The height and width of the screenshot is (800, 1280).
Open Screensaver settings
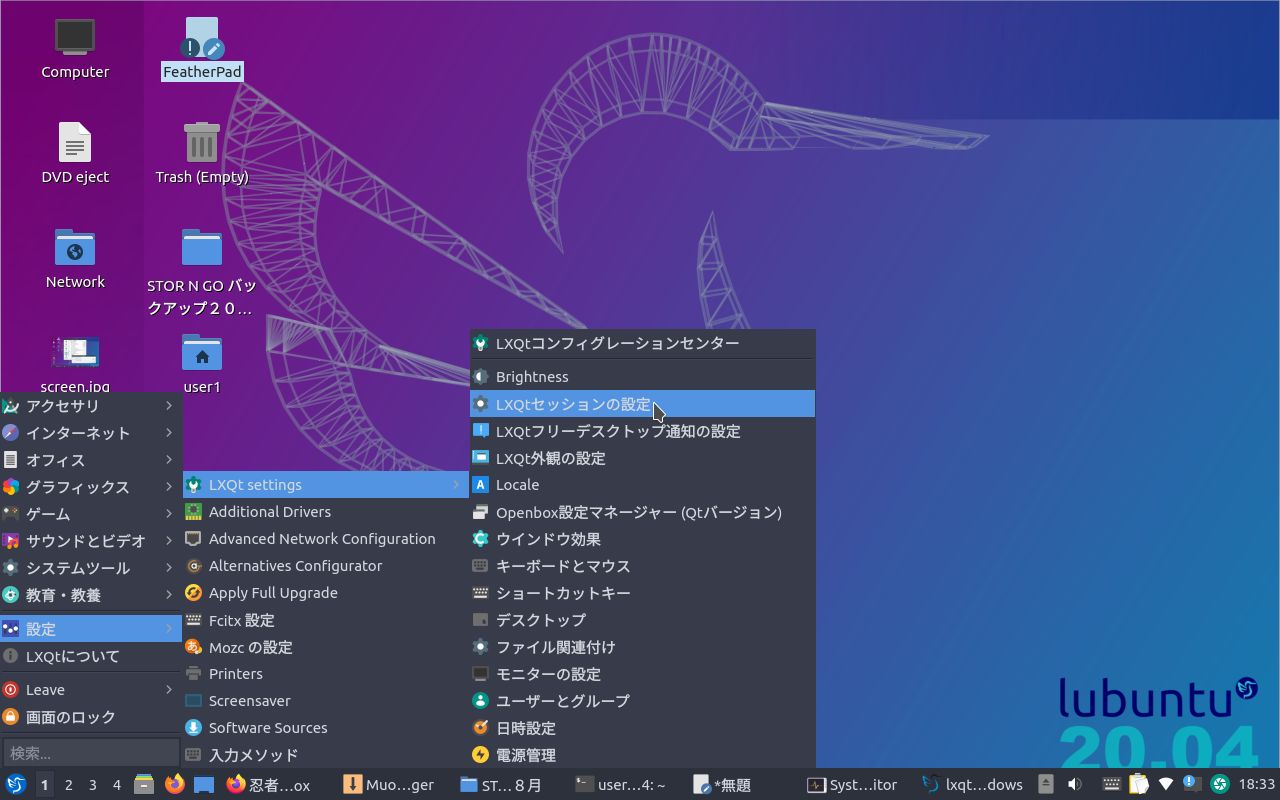click(326, 700)
